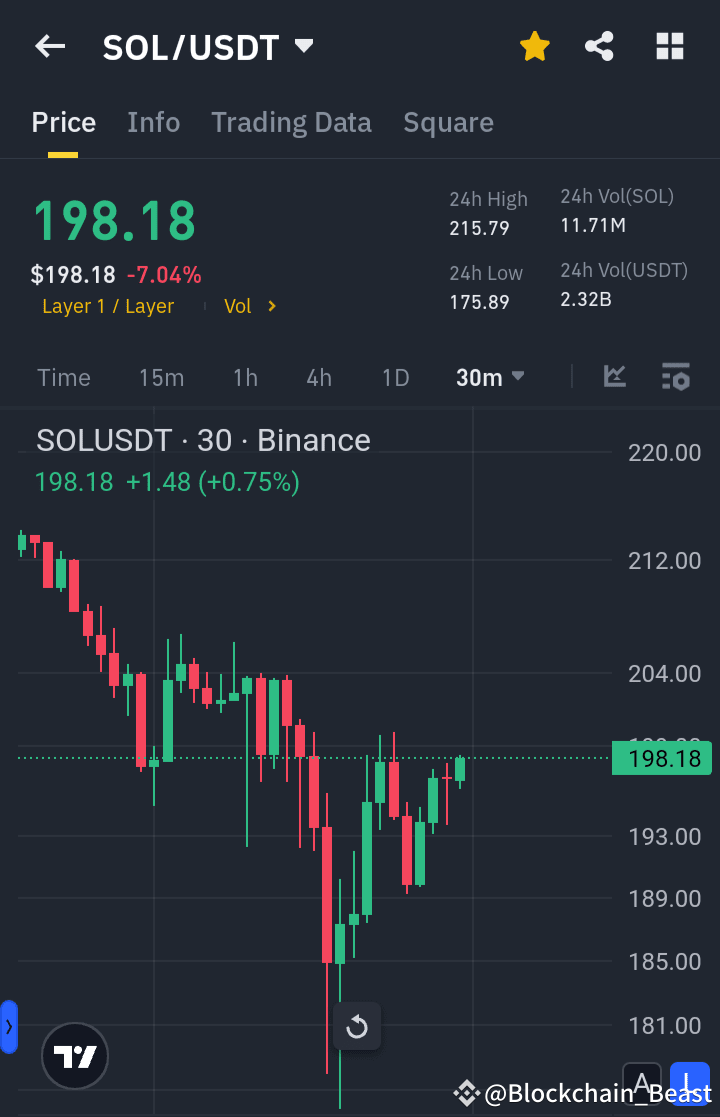The width and height of the screenshot is (720, 1117).
Task: Select the 1D timeframe
Action: (x=395, y=377)
